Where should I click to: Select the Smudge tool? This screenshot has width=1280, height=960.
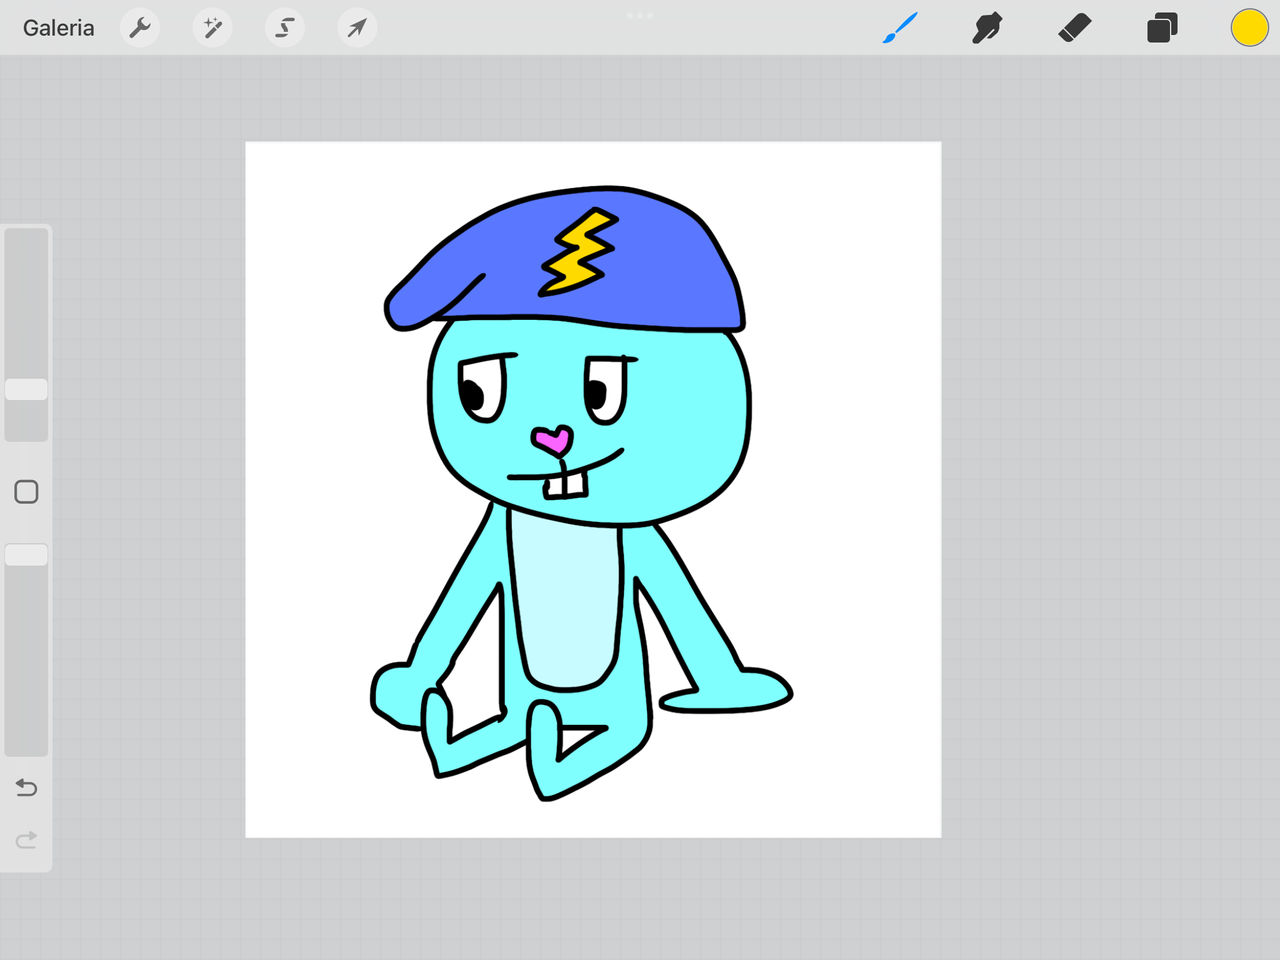pyautogui.click(x=987, y=28)
